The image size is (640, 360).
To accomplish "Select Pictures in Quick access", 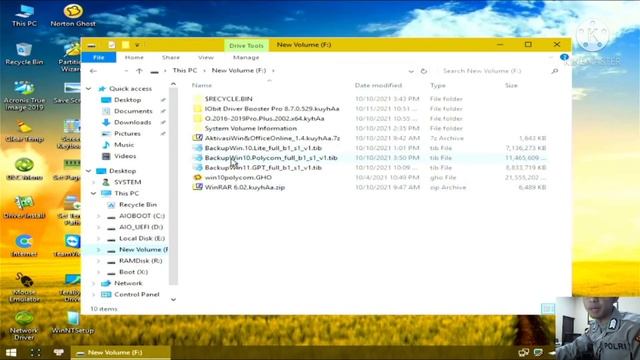I will pos(127,133).
